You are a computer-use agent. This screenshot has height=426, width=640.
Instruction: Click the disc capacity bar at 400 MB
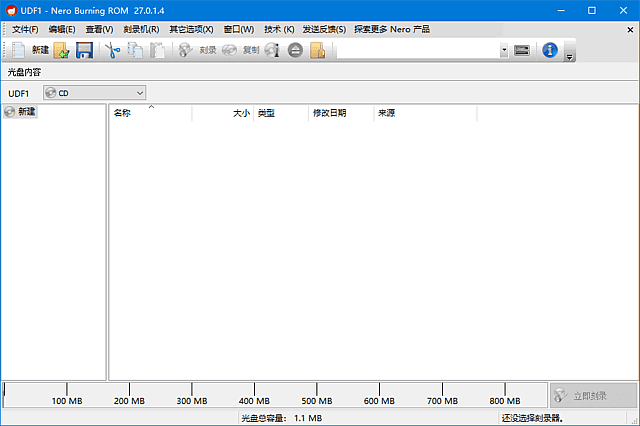tap(255, 393)
